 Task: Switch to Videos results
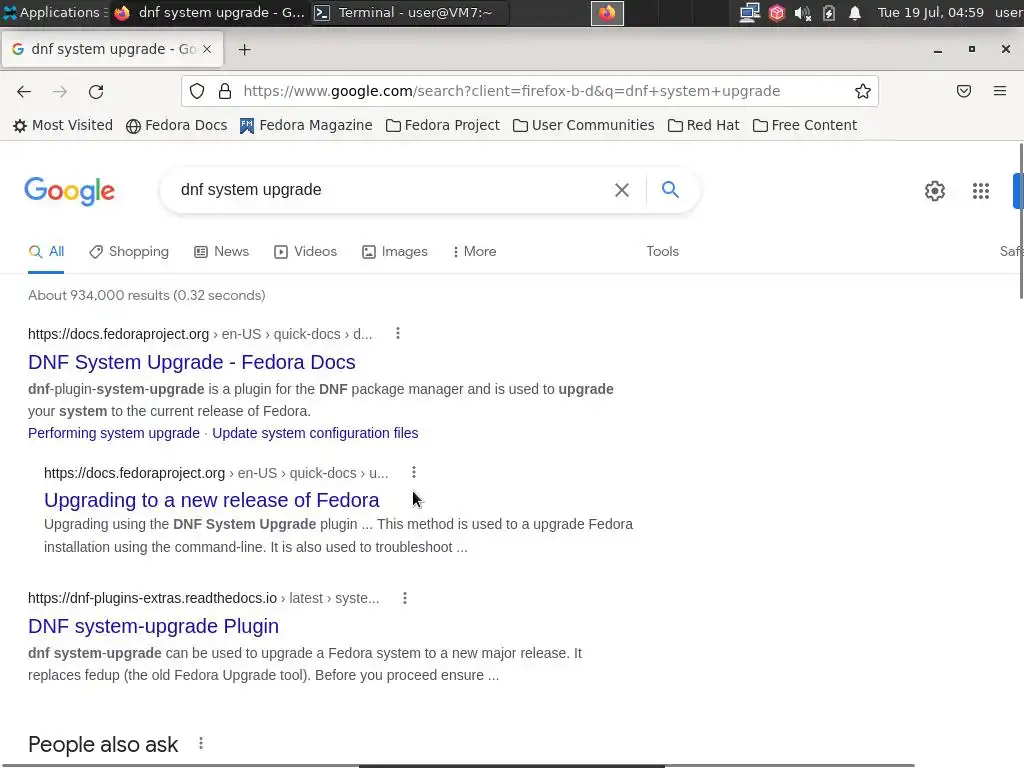click(x=305, y=251)
